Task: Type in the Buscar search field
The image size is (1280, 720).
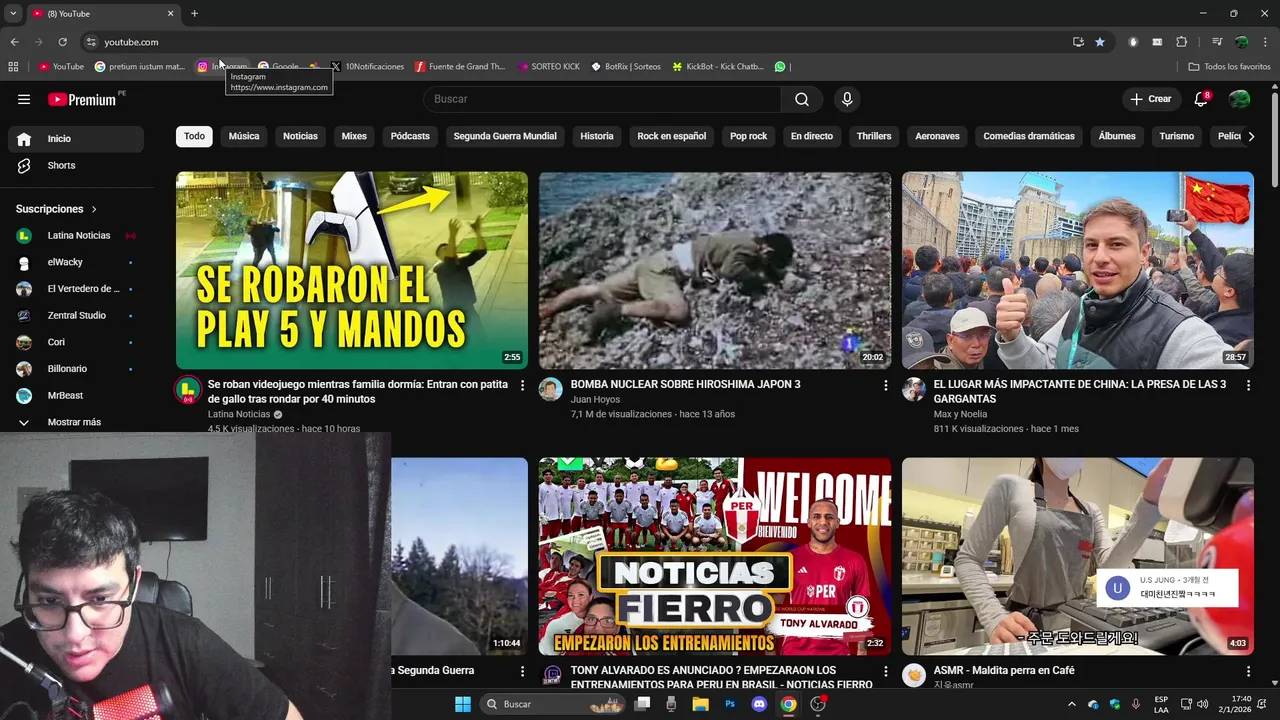Action: coord(602,99)
